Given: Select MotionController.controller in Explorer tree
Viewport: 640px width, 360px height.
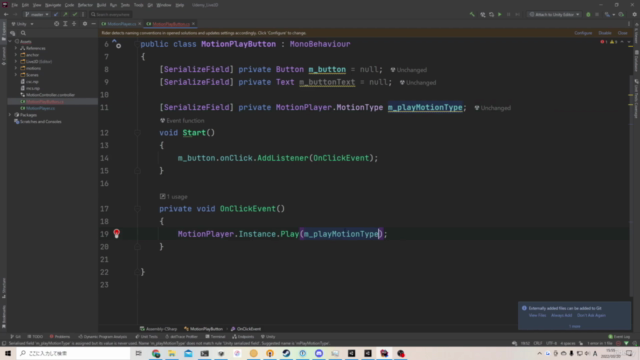Looking at the screenshot, I should (x=50, y=95).
